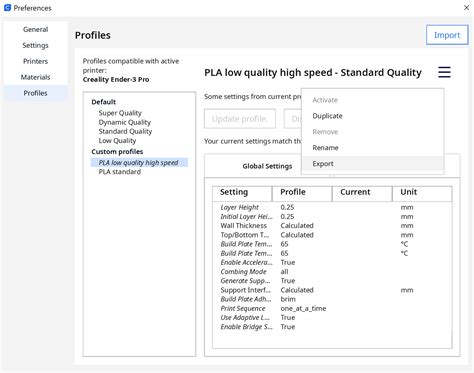Viewport: 474px width, 373px height.
Task: Click the Enable Bridge S... setting row
Action: click(x=332, y=327)
